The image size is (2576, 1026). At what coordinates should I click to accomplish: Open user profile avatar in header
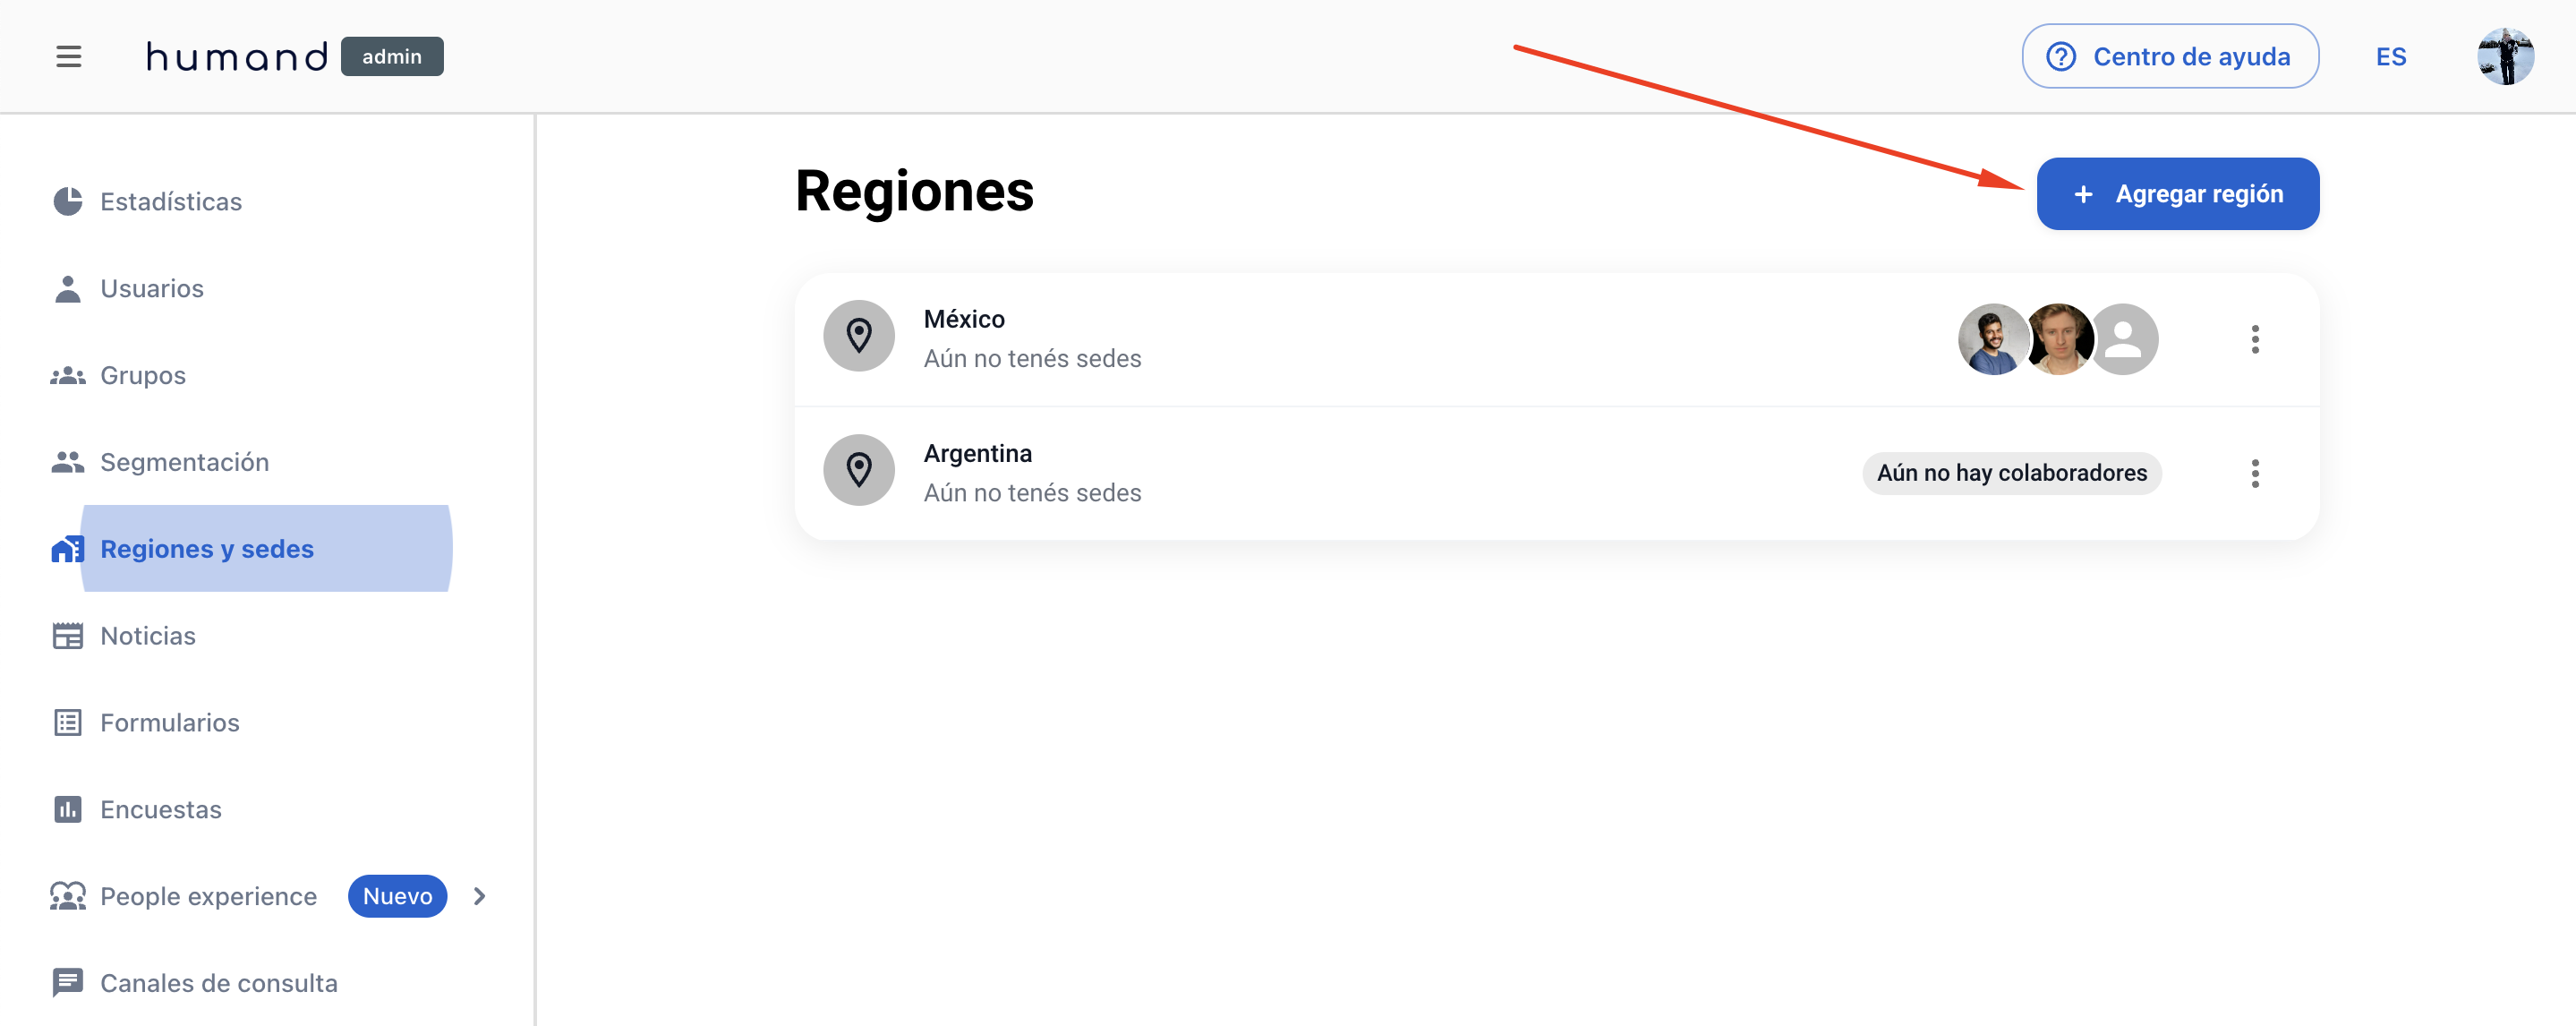click(x=2504, y=57)
